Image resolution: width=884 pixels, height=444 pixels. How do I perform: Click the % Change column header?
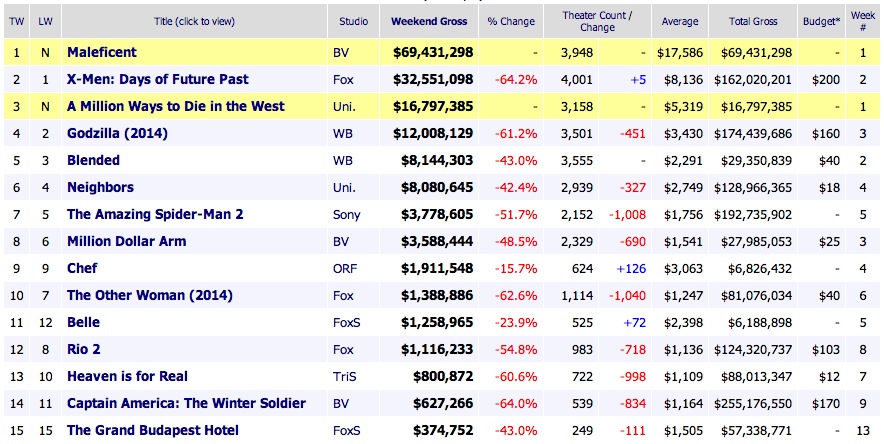point(512,21)
